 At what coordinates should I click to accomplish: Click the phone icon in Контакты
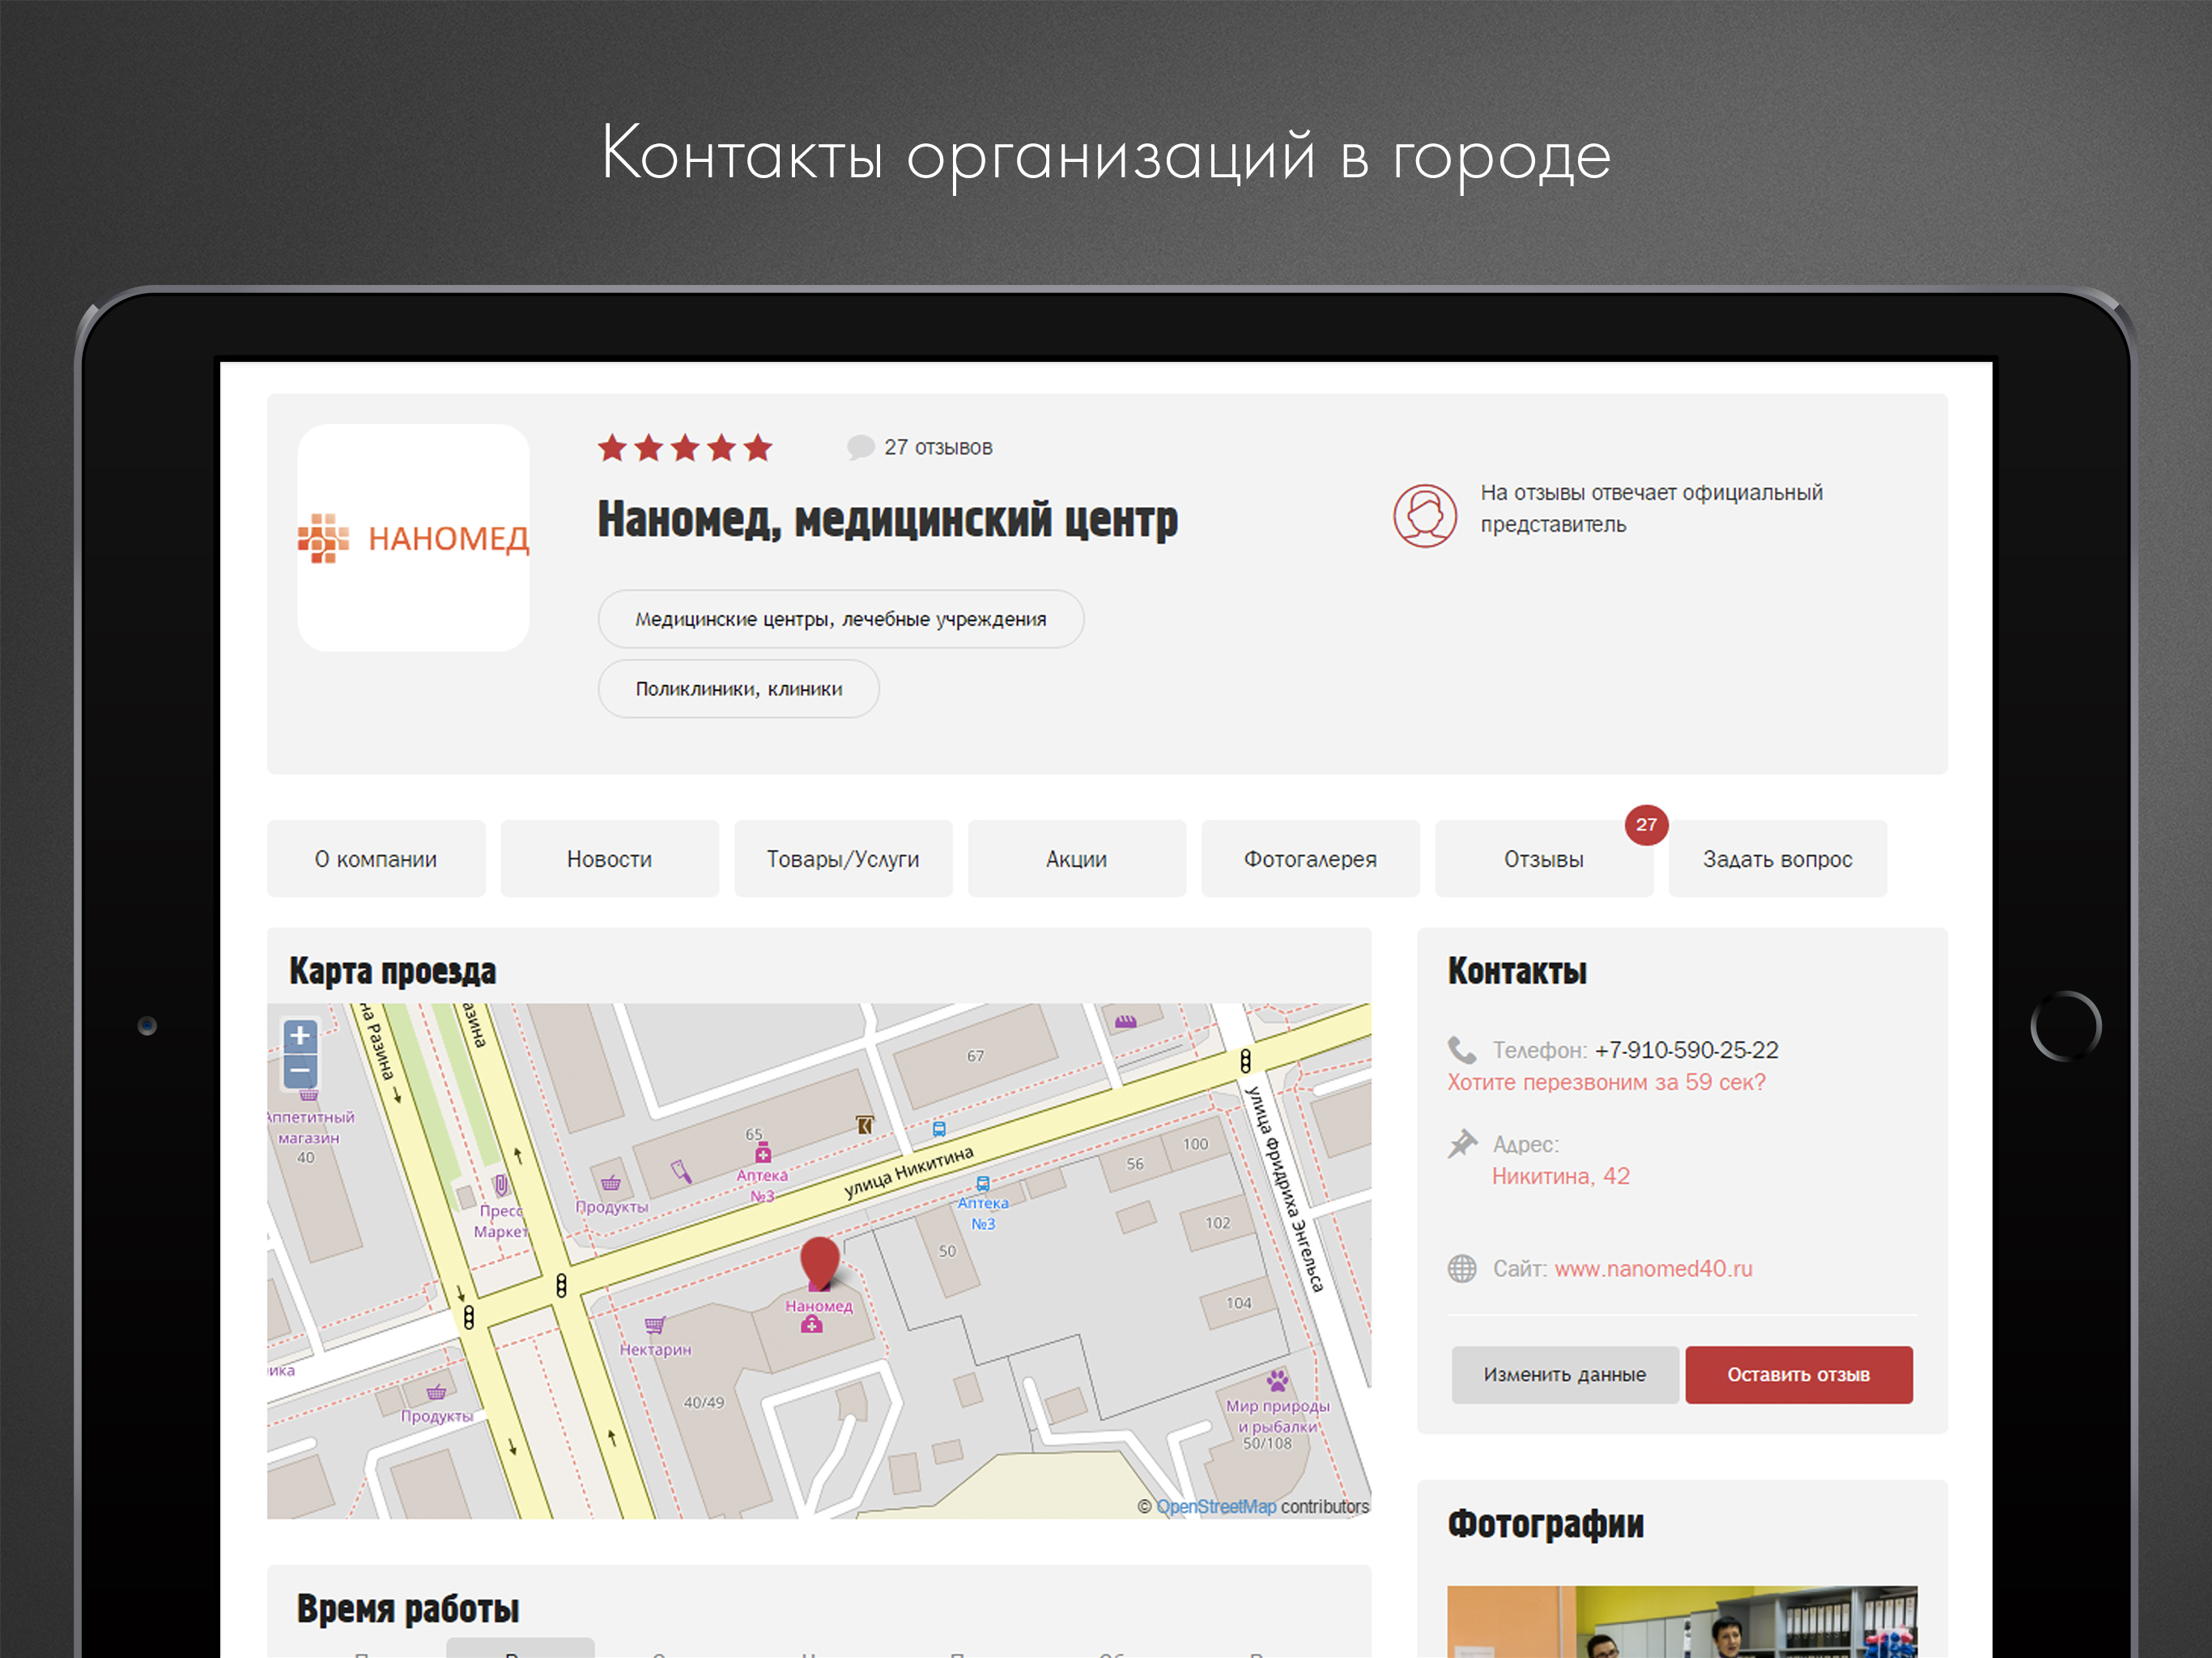(1461, 1050)
